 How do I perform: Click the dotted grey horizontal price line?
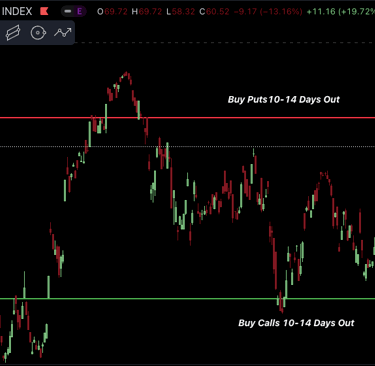[x=187, y=146]
